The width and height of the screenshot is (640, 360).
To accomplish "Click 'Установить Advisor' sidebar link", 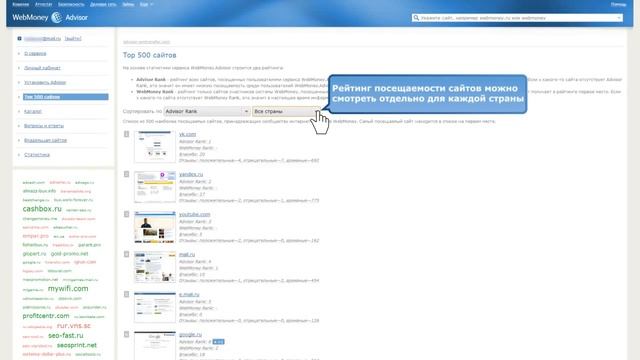I will (45, 82).
